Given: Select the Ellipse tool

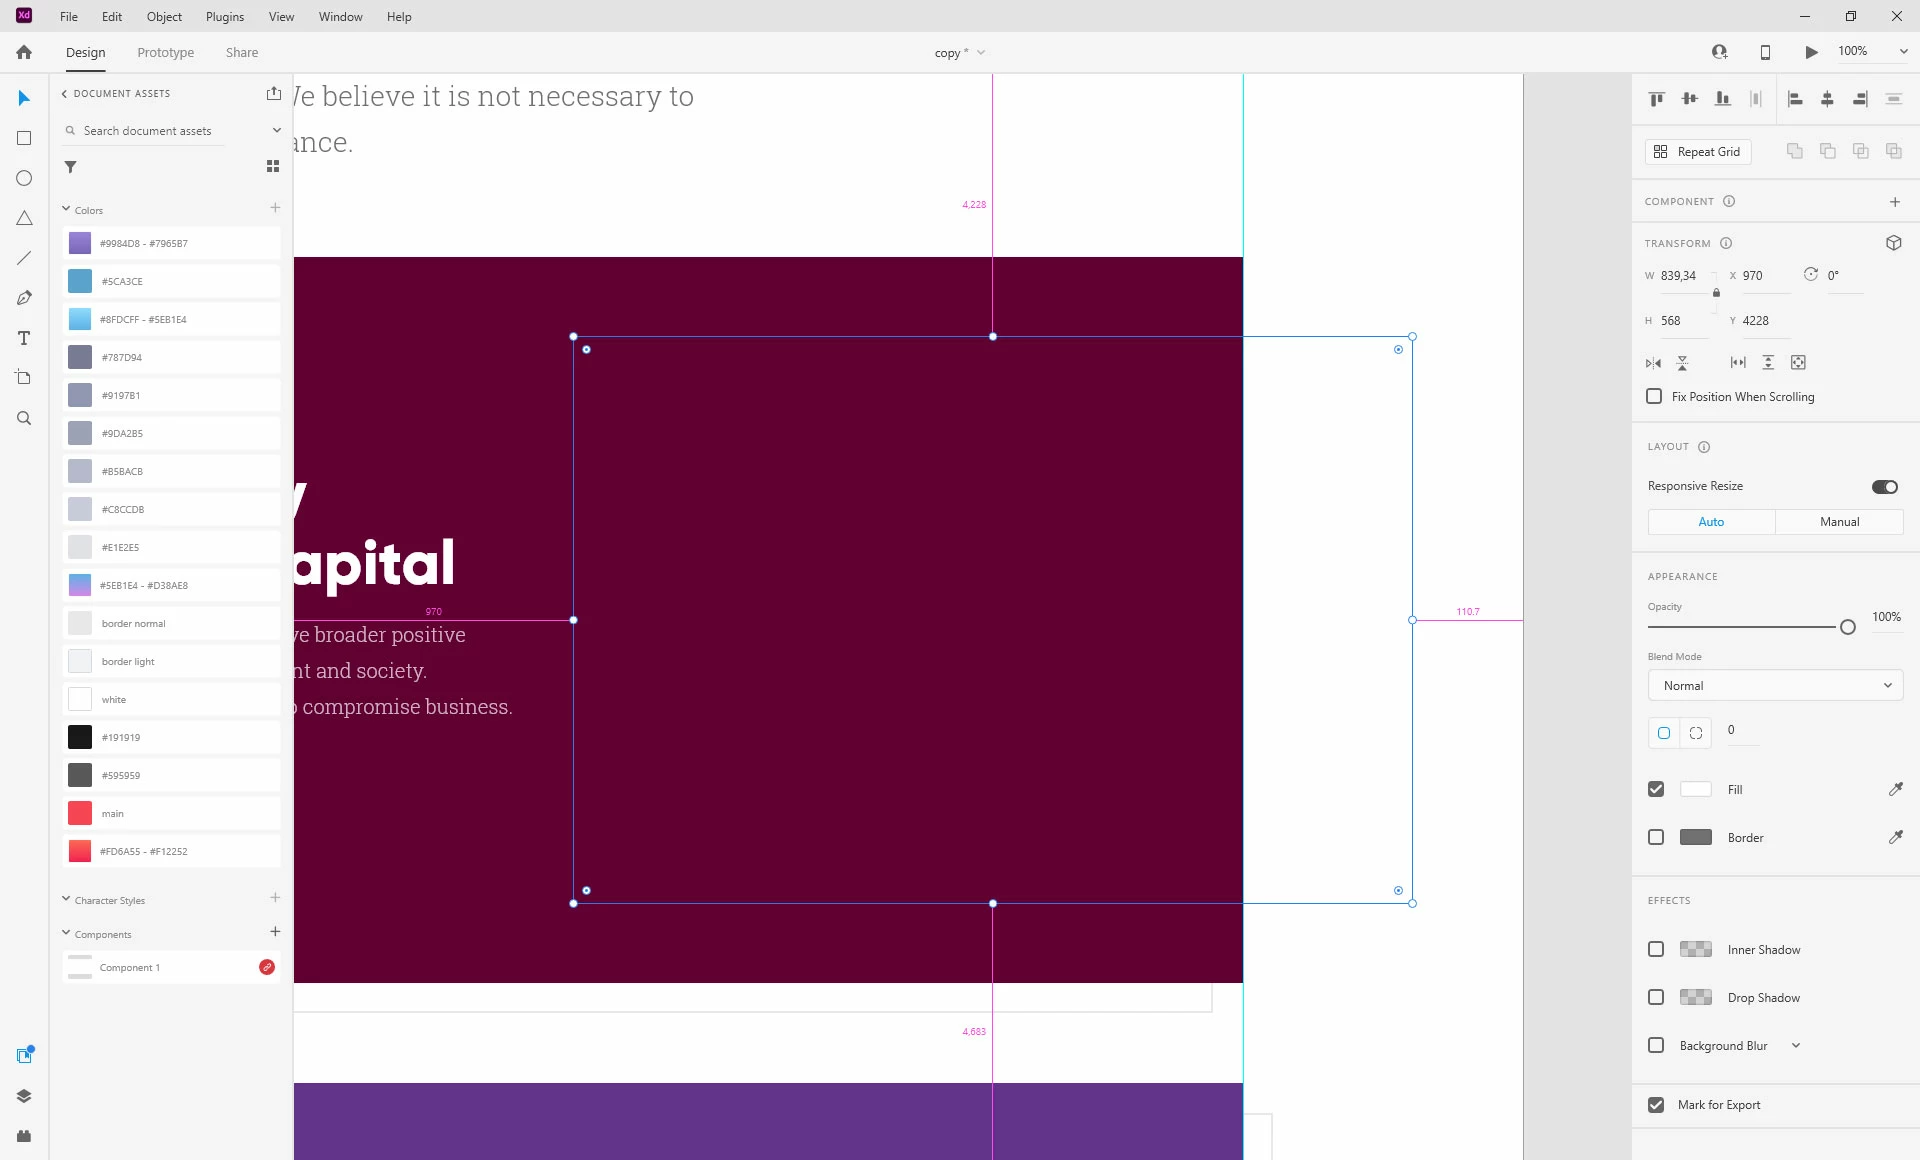Looking at the screenshot, I should [24, 178].
